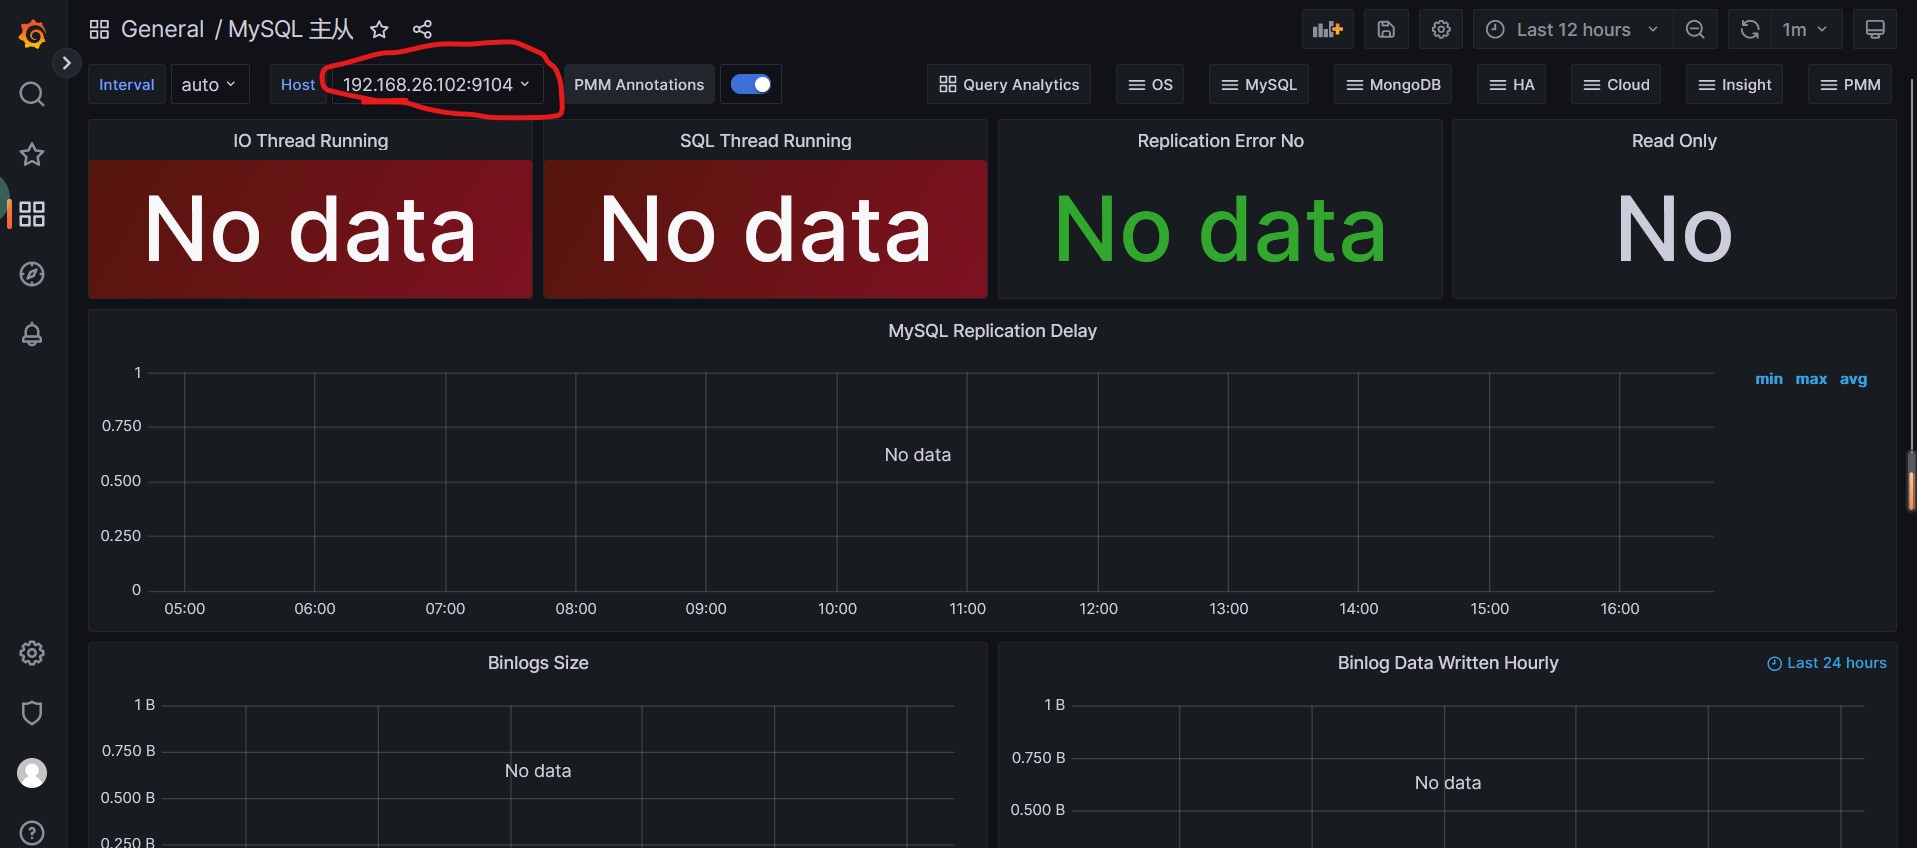
Task: Open the 1m refresh interval dropdown
Action: (1806, 29)
